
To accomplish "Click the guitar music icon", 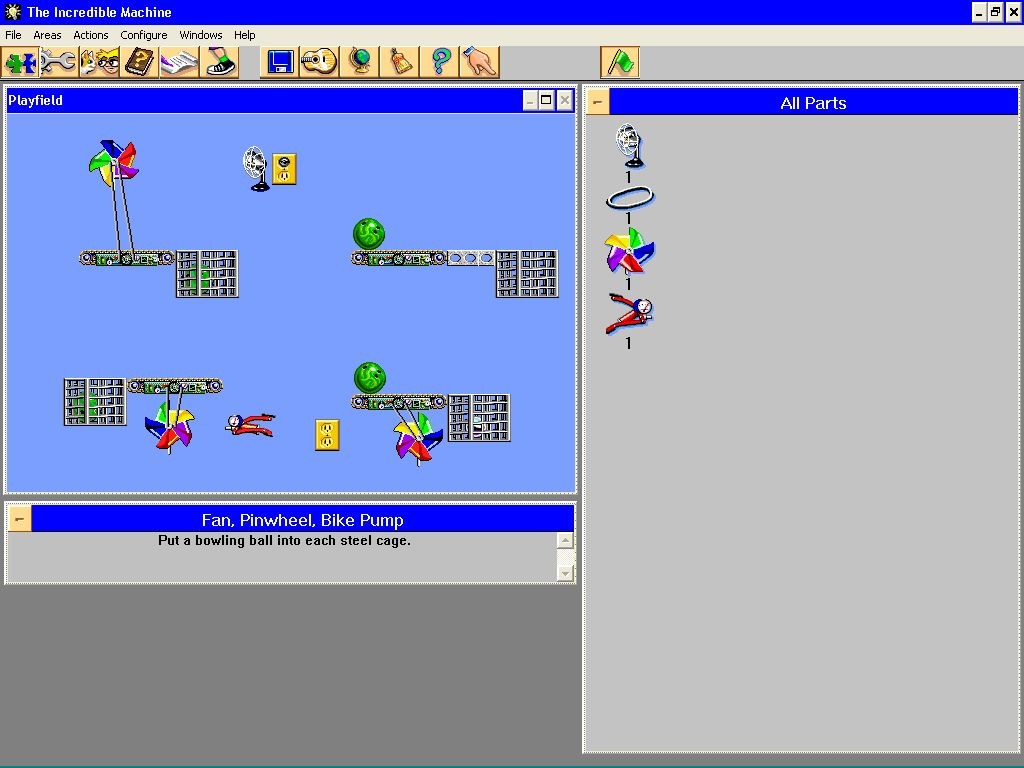I will click(319, 63).
